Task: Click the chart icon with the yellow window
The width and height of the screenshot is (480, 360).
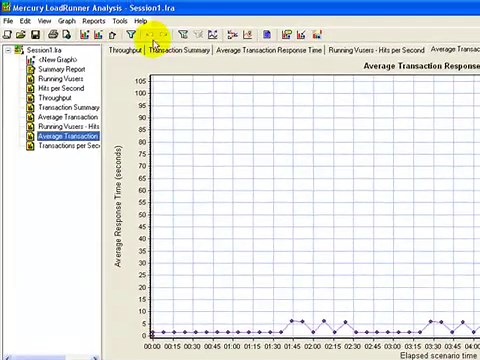Action: tap(286, 34)
